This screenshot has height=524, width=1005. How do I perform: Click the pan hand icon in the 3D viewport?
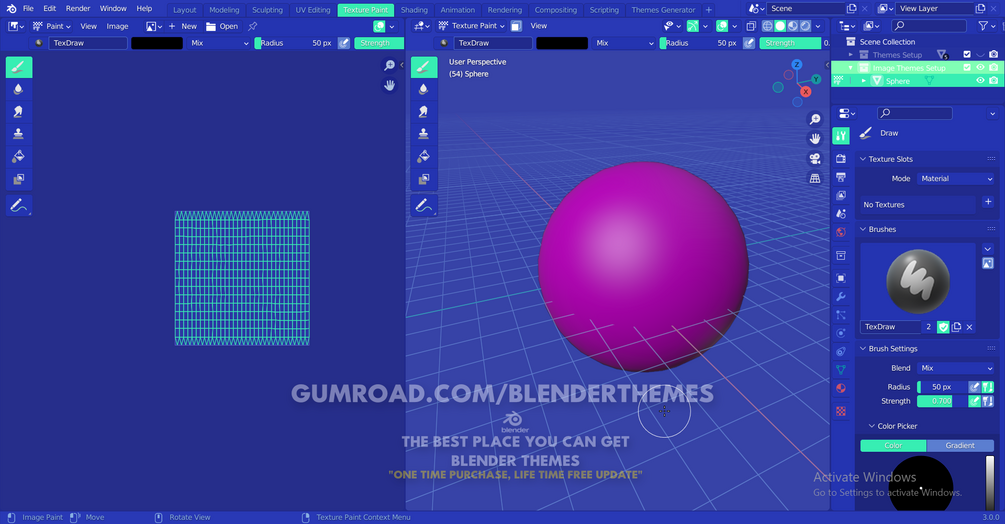(815, 138)
